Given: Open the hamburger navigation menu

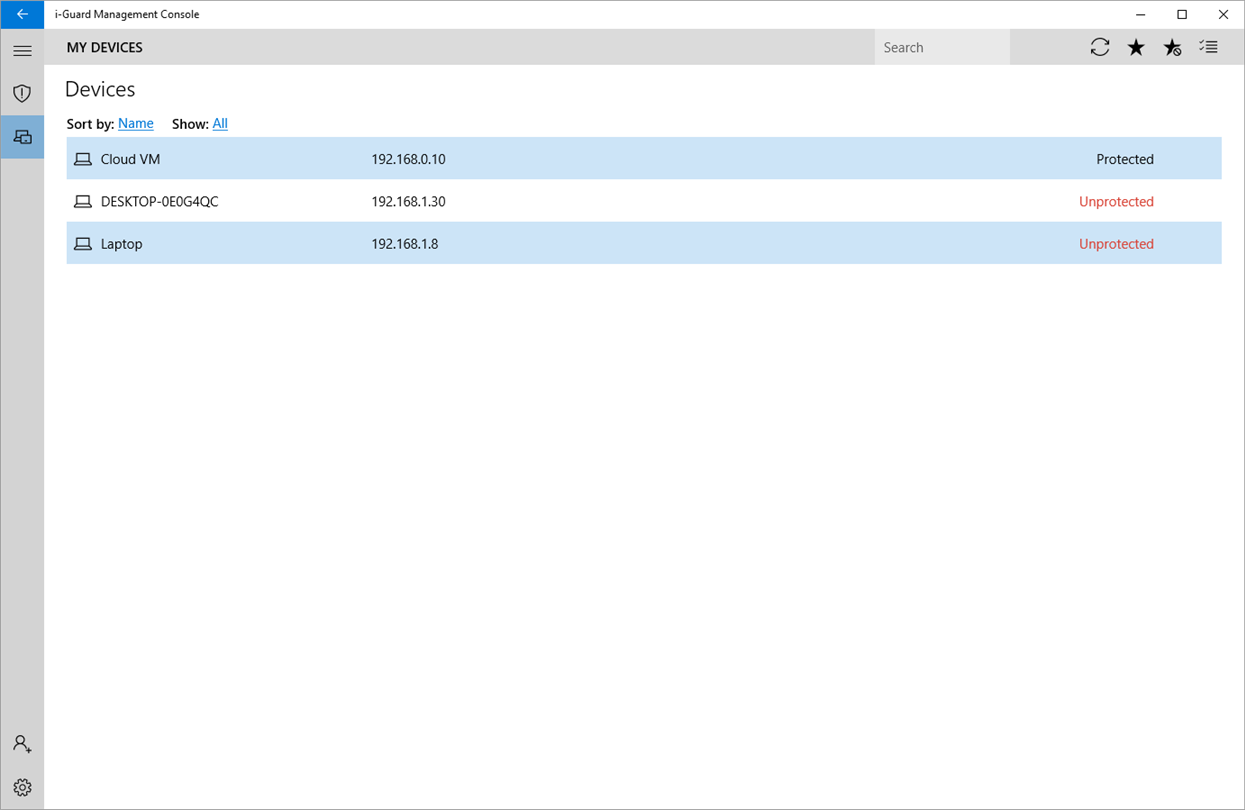Looking at the screenshot, I should (x=22, y=50).
